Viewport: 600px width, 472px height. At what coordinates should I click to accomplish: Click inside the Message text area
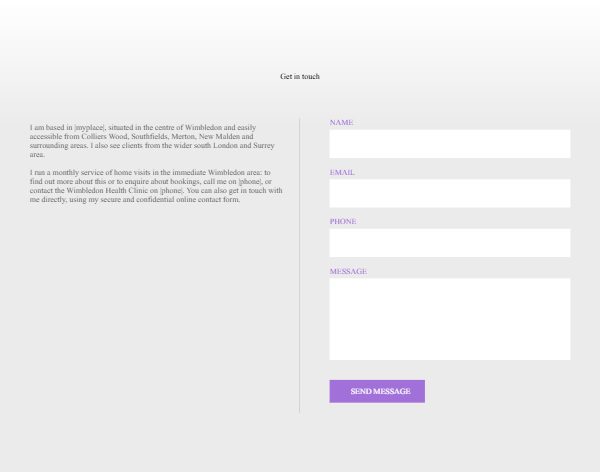click(x=449, y=319)
